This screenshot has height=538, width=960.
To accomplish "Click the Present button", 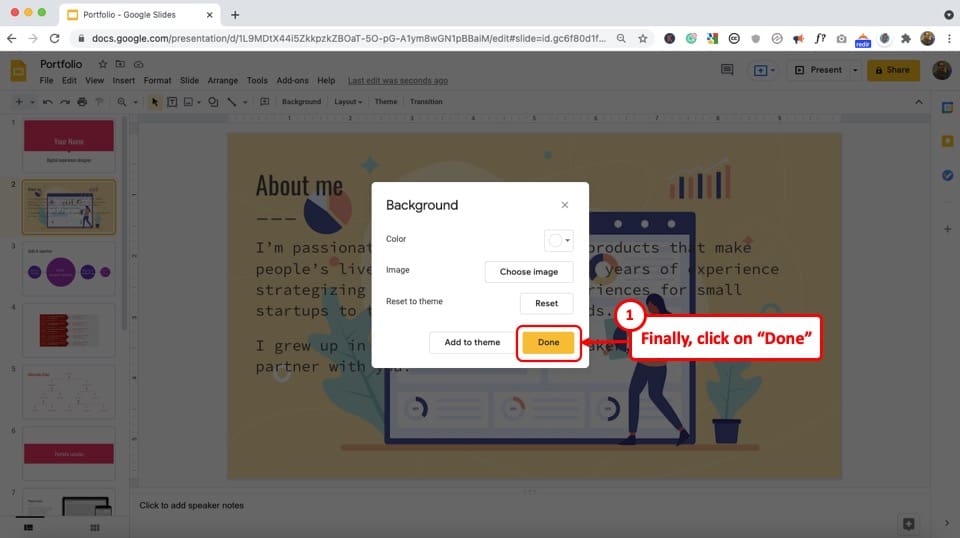I will point(819,70).
